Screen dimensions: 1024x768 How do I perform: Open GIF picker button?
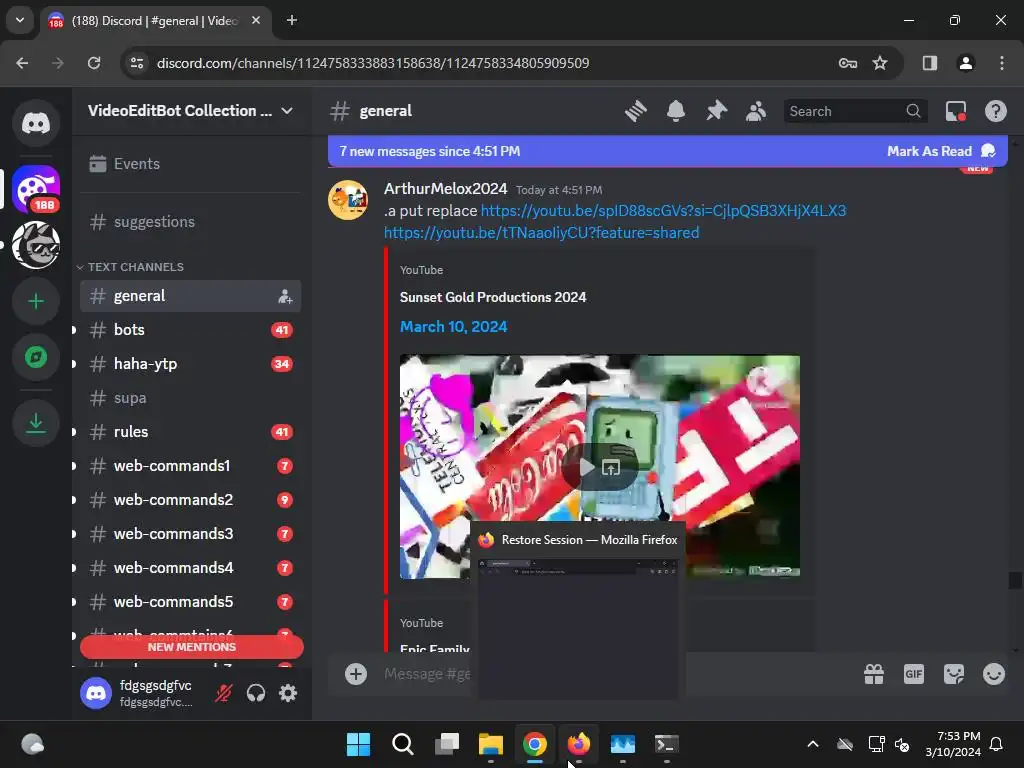tap(914, 674)
